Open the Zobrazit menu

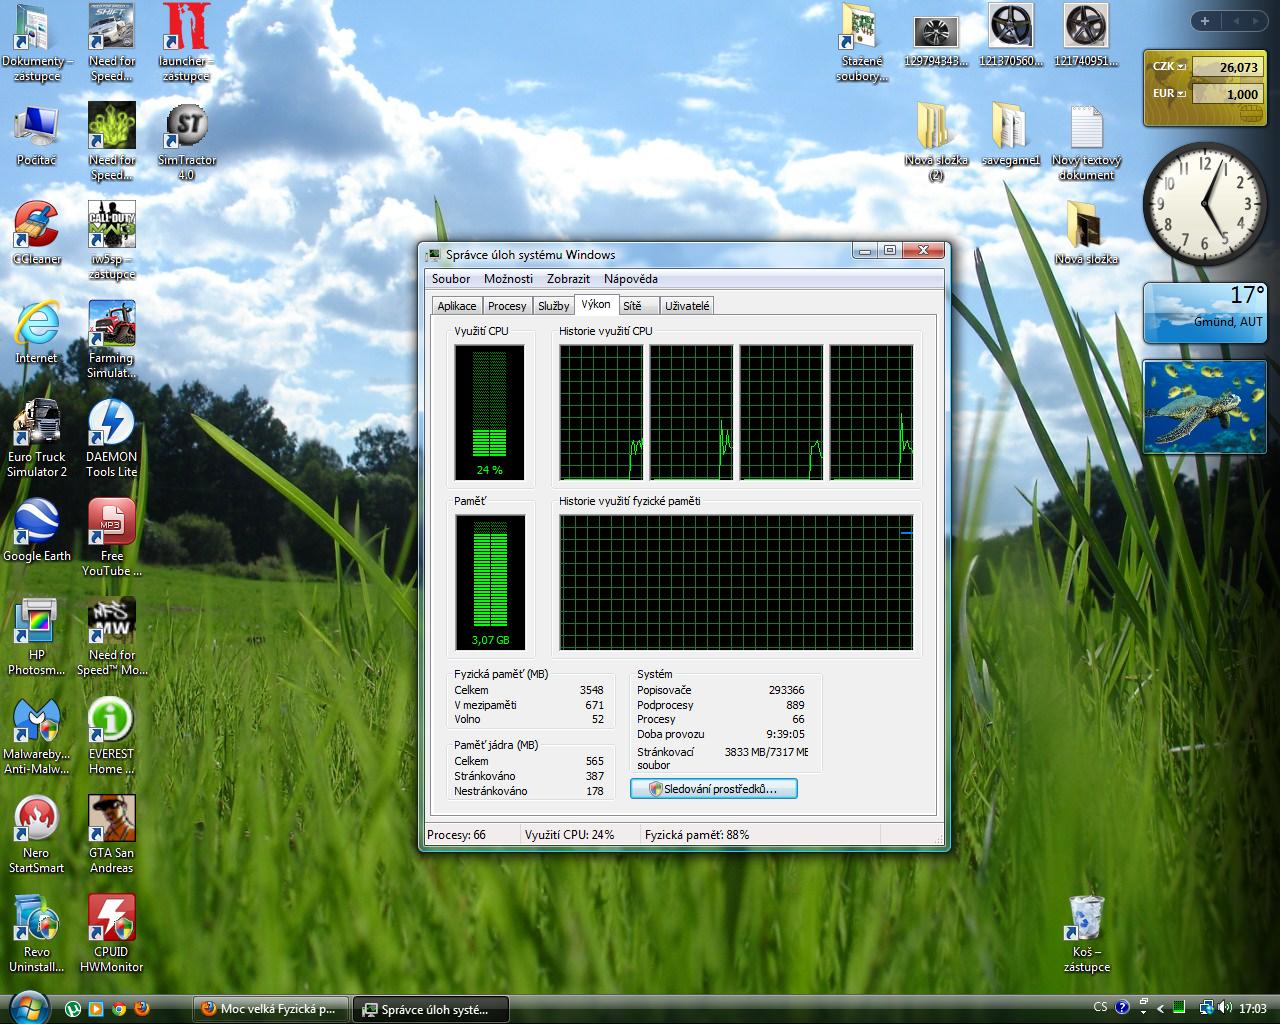(568, 279)
